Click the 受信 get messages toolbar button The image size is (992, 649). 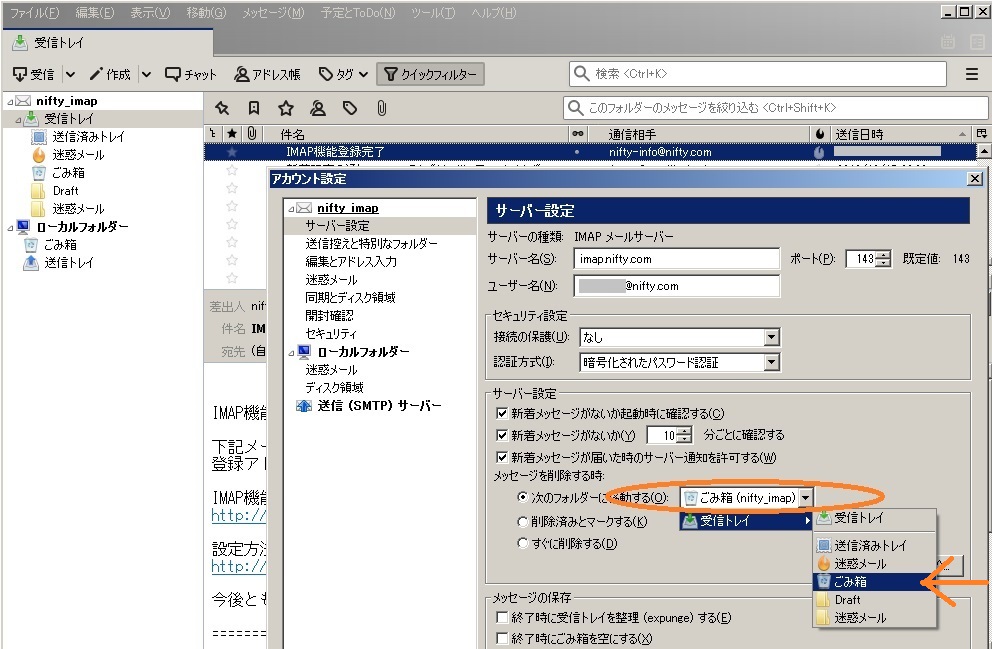[x=34, y=74]
